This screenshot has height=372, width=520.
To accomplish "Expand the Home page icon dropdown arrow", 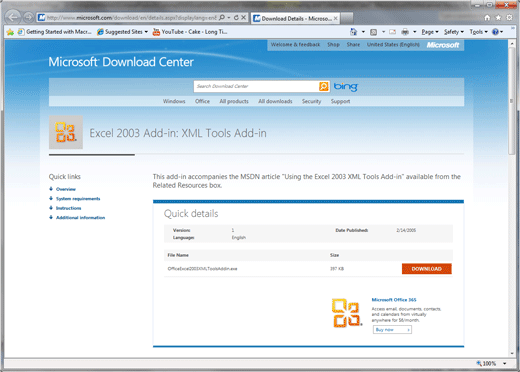I will point(363,32).
